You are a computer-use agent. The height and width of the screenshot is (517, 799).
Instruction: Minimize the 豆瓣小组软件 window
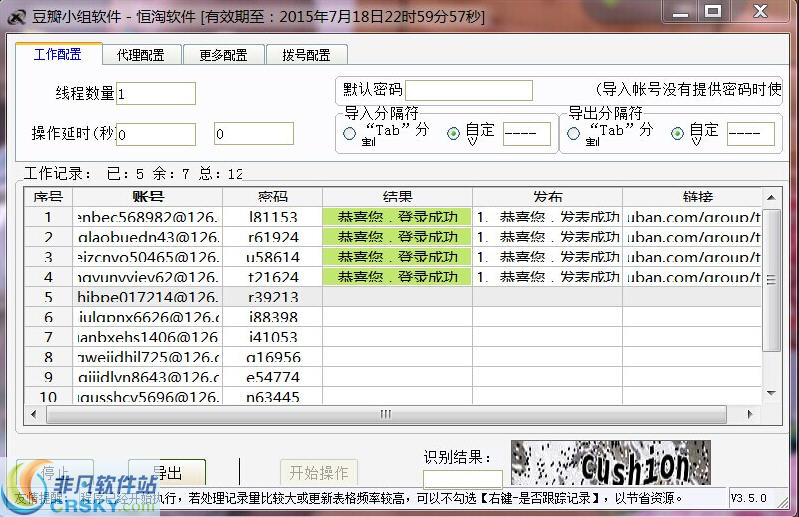click(680, 12)
